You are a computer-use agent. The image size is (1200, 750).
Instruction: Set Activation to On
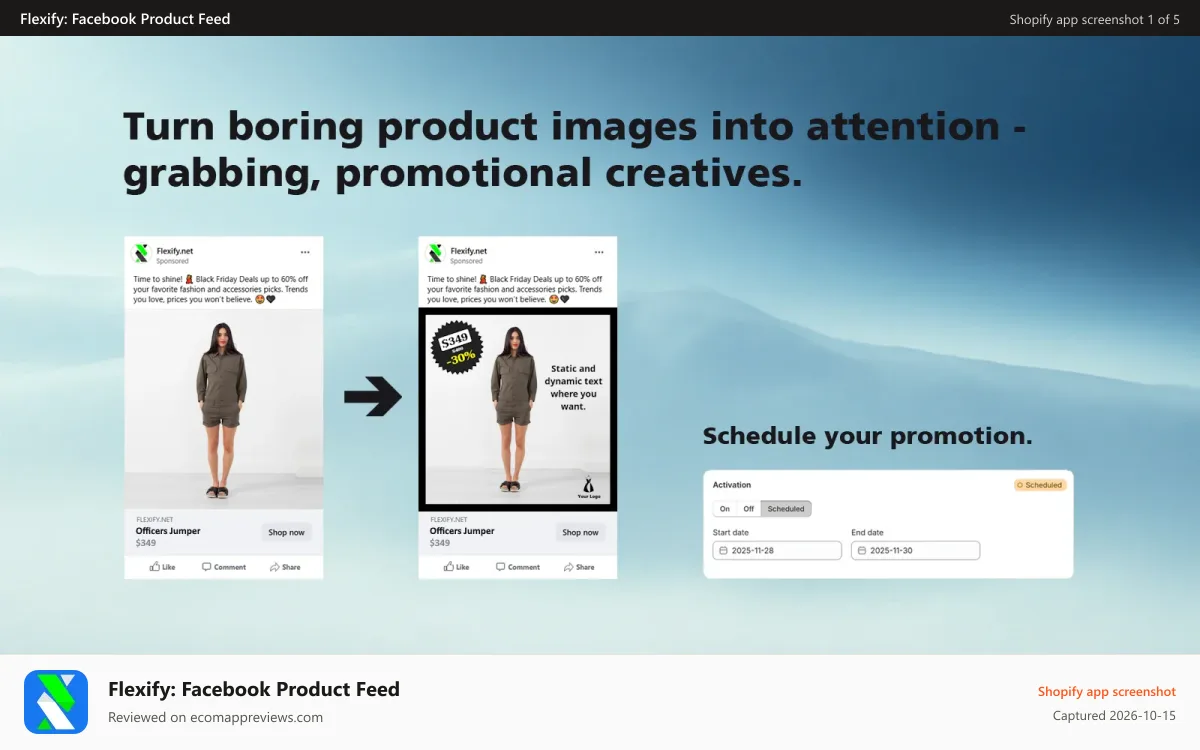725,509
